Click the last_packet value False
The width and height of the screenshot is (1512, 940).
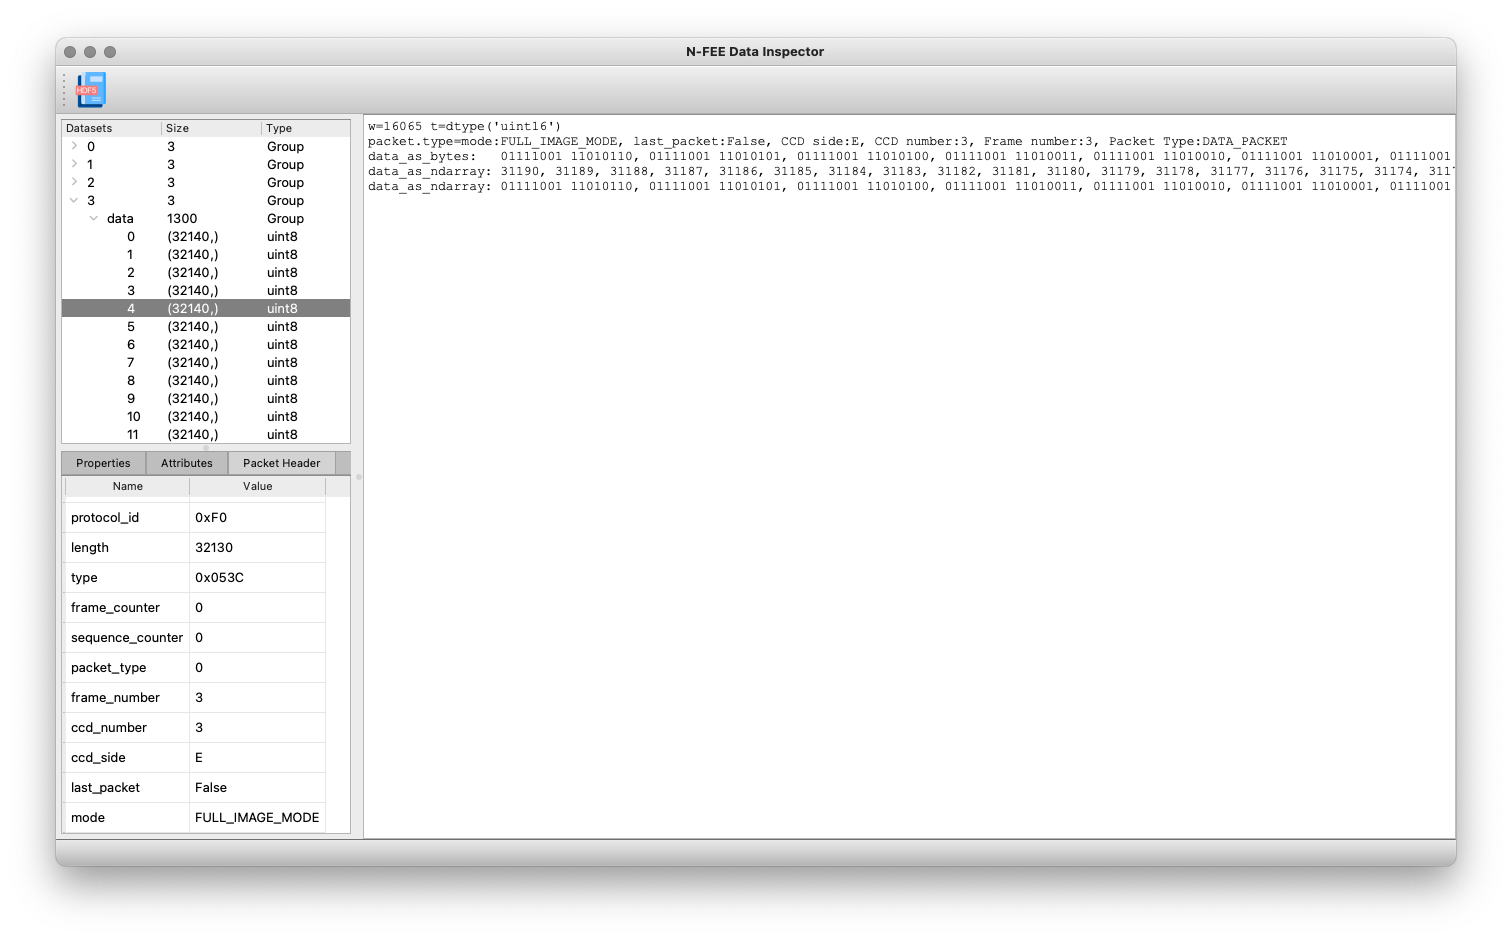pyautogui.click(x=211, y=787)
